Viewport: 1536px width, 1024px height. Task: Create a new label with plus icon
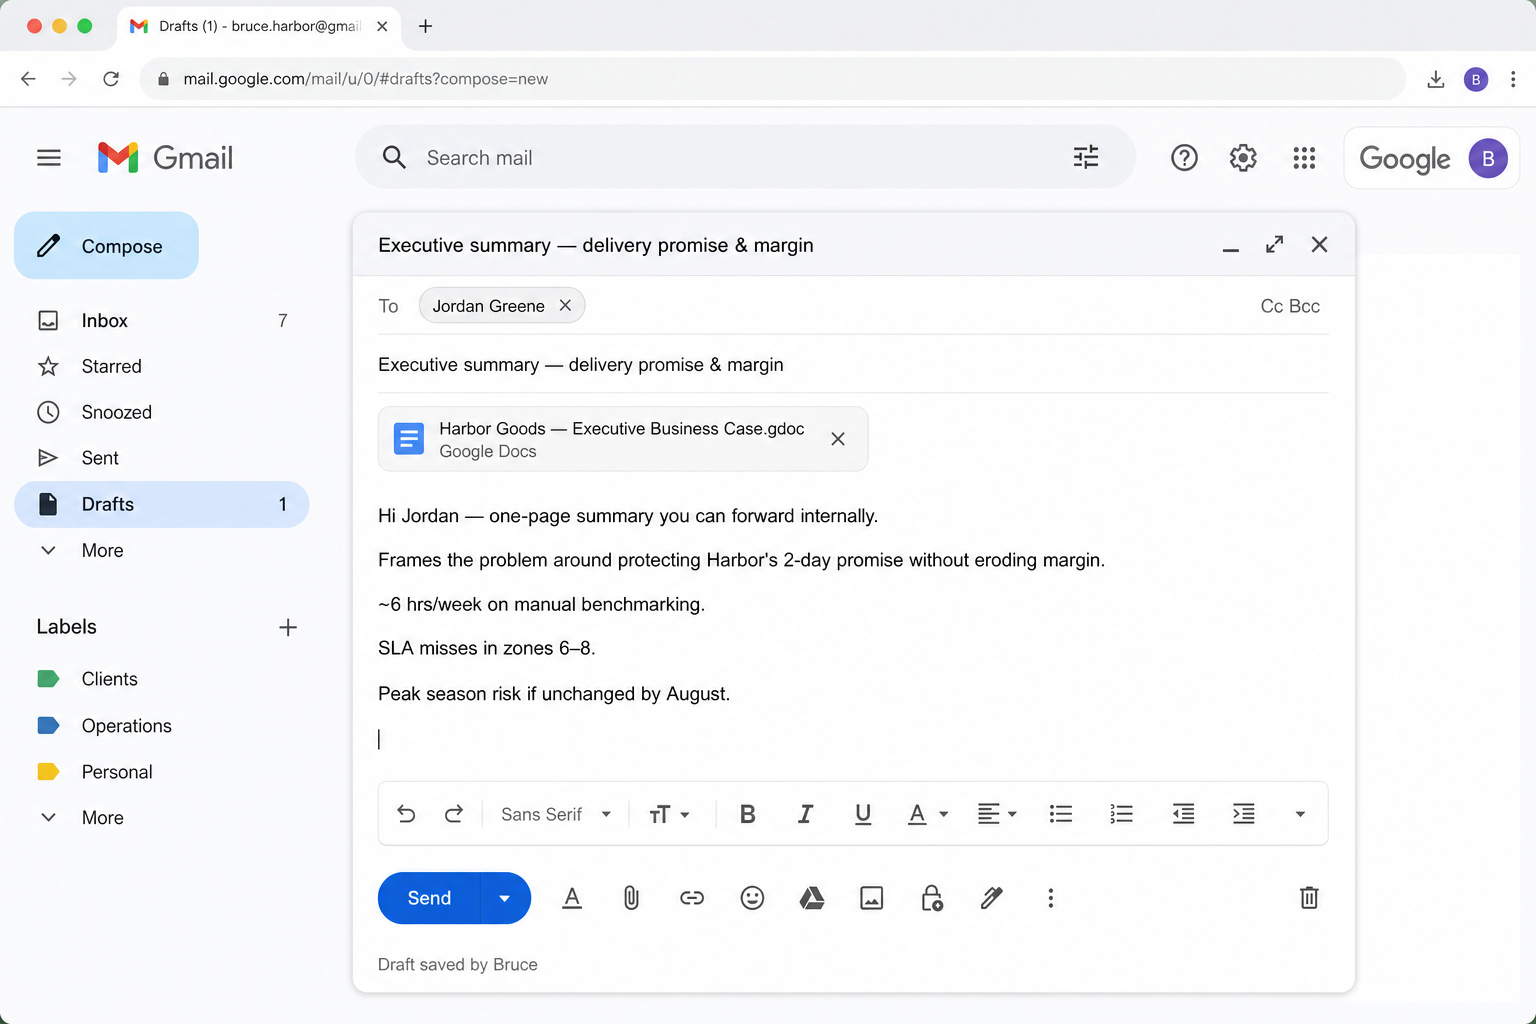coord(288,627)
